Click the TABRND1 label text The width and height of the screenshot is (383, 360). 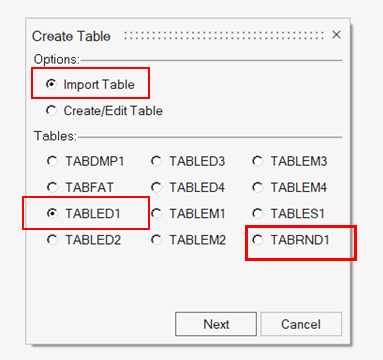(300, 240)
